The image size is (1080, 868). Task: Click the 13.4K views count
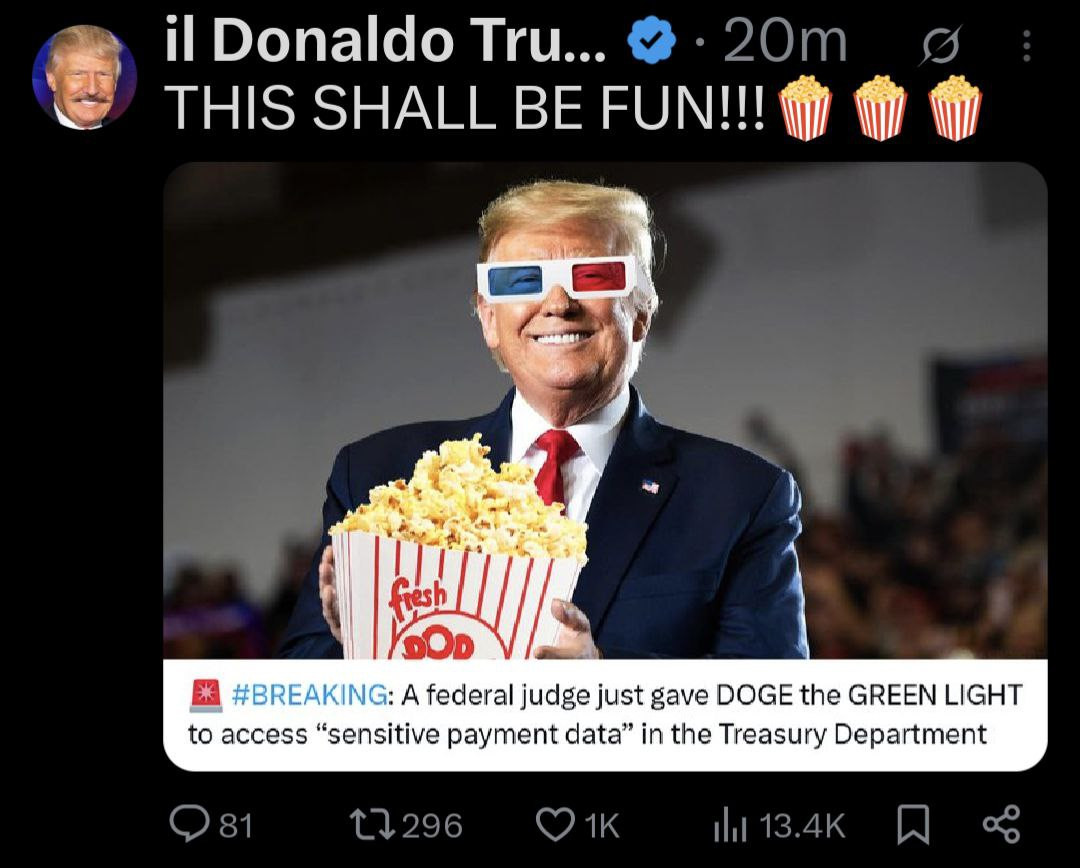pyautogui.click(x=802, y=825)
